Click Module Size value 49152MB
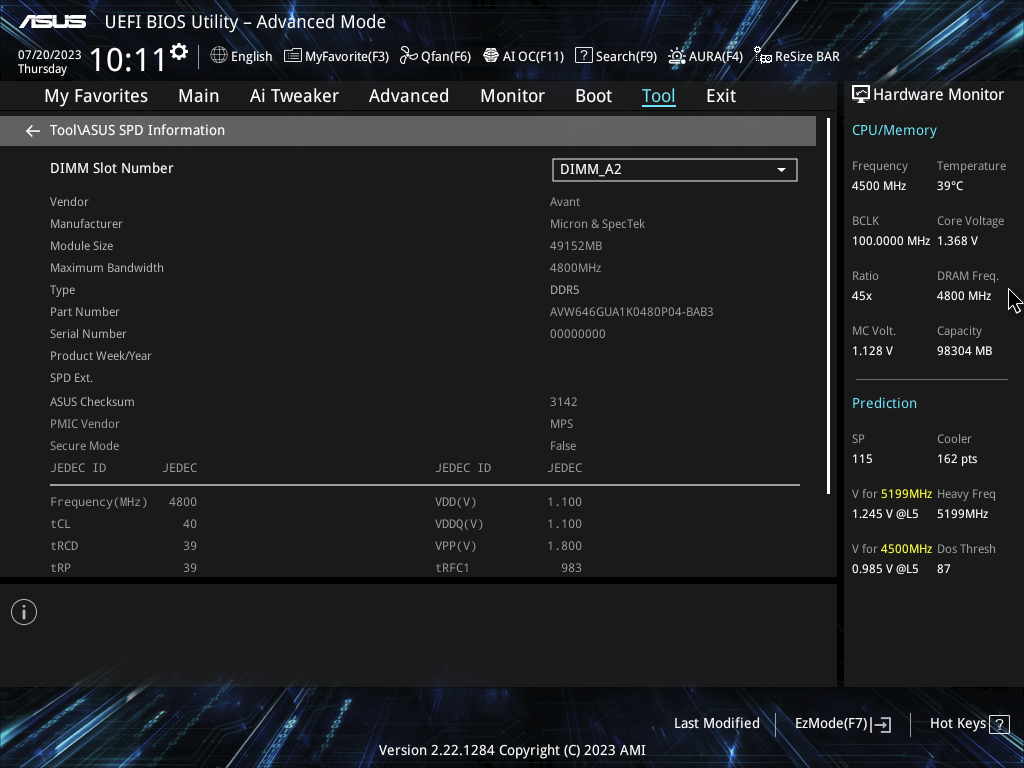Image resolution: width=1024 pixels, height=768 pixels. pos(576,246)
